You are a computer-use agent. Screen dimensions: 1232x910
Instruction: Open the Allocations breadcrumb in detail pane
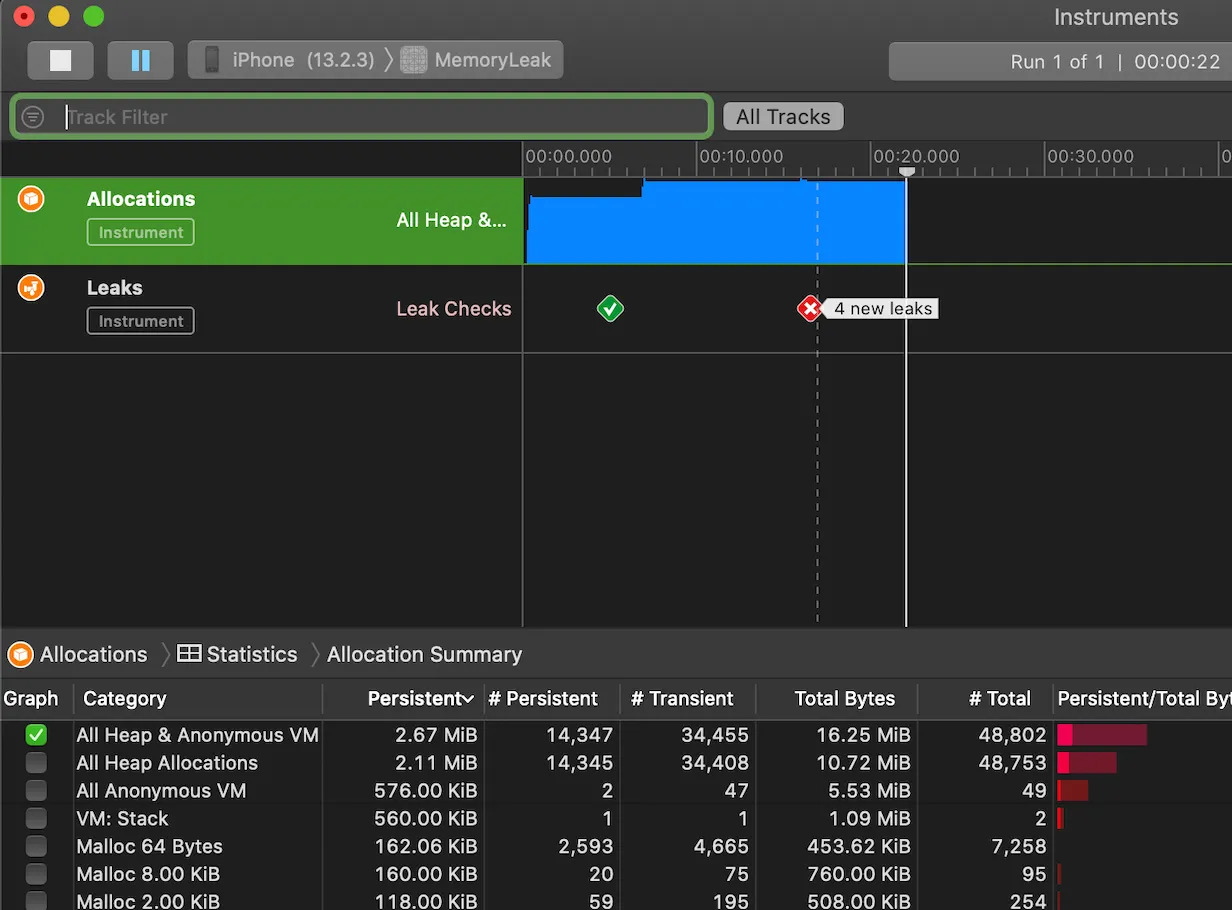pyautogui.click(x=93, y=654)
